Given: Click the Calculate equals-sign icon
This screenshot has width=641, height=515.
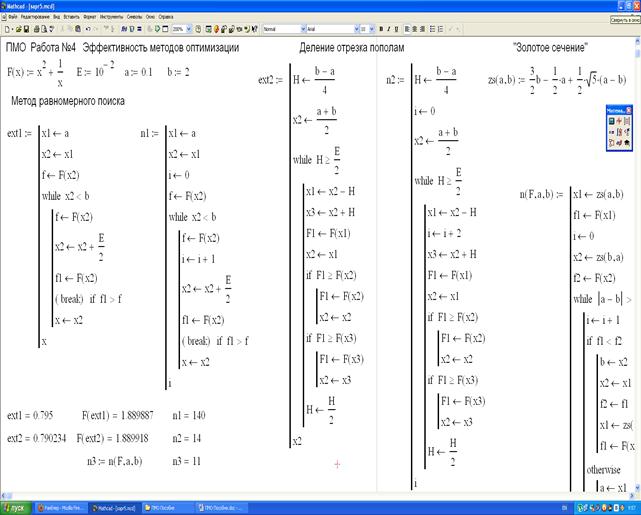Looking at the screenshot, I should point(139,29).
